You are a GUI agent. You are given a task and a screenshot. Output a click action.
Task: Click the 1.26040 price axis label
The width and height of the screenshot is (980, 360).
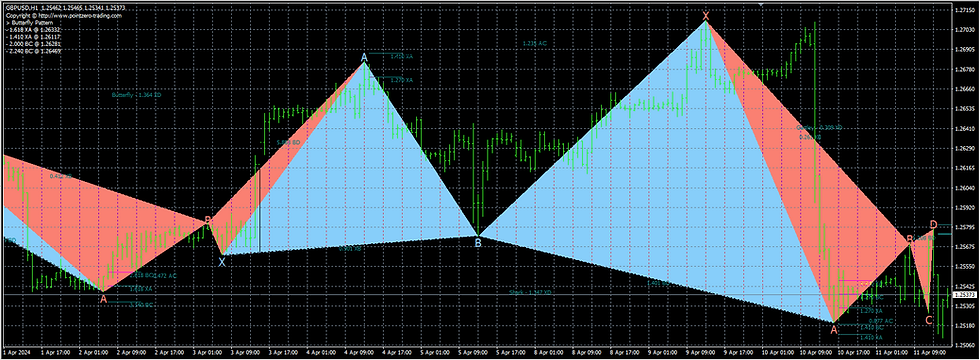coord(966,188)
